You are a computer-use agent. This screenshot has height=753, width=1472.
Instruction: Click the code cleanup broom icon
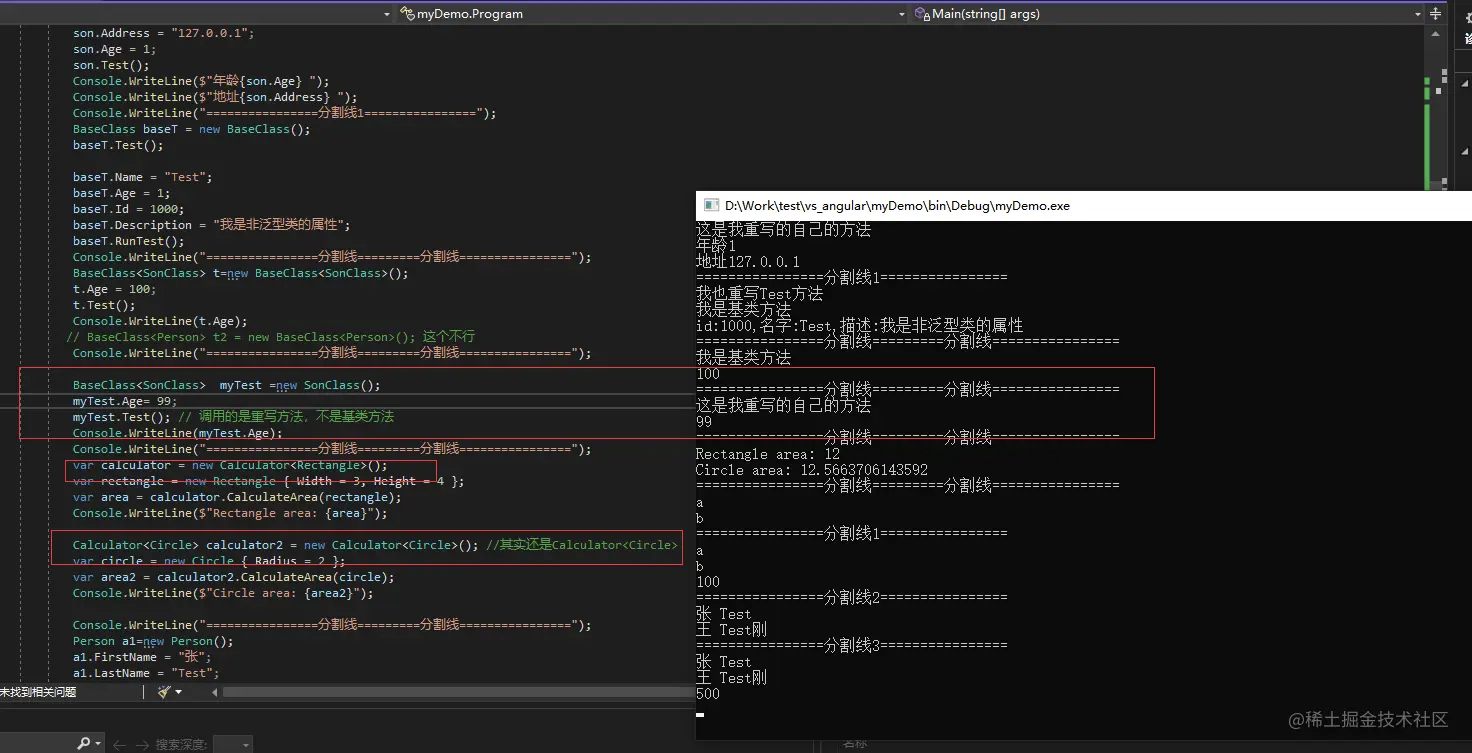tap(164, 692)
